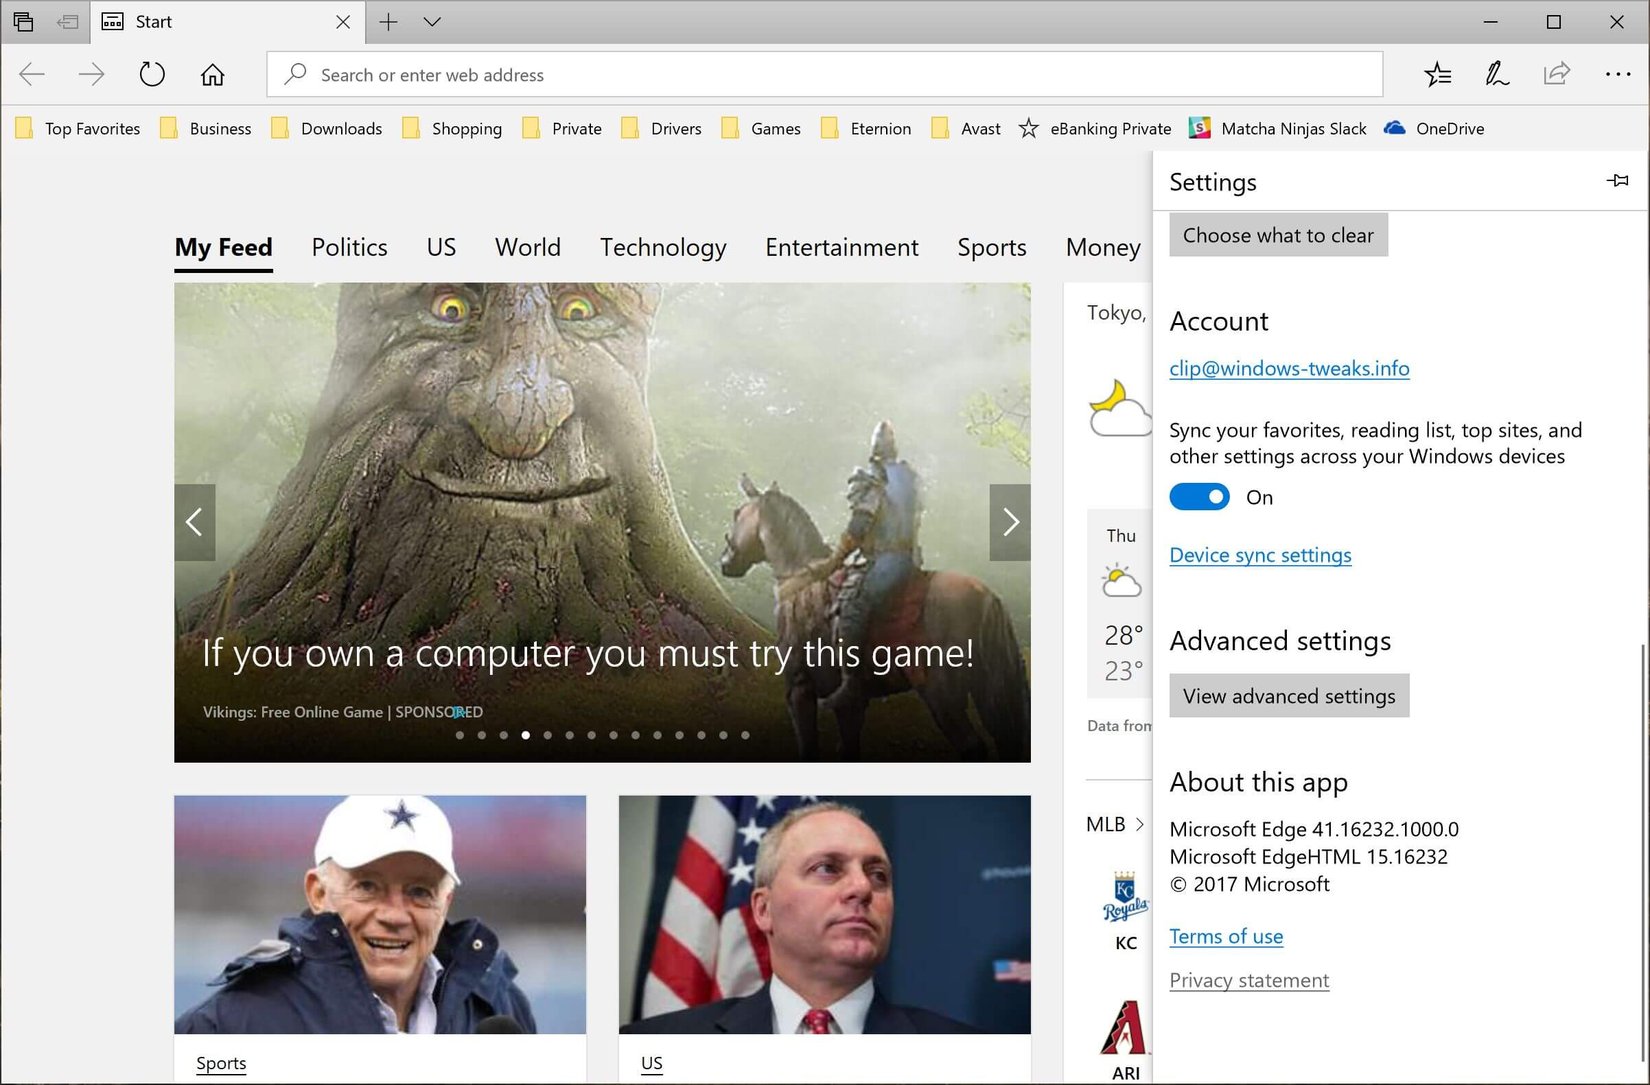The height and width of the screenshot is (1085, 1650).
Task: Select the Sports feed tab
Action: 991,247
